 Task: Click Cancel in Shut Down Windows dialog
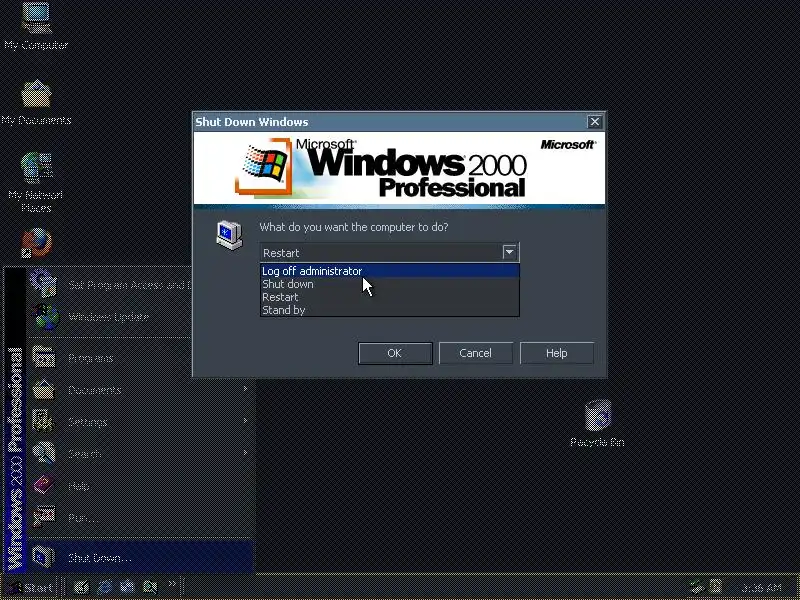point(476,353)
